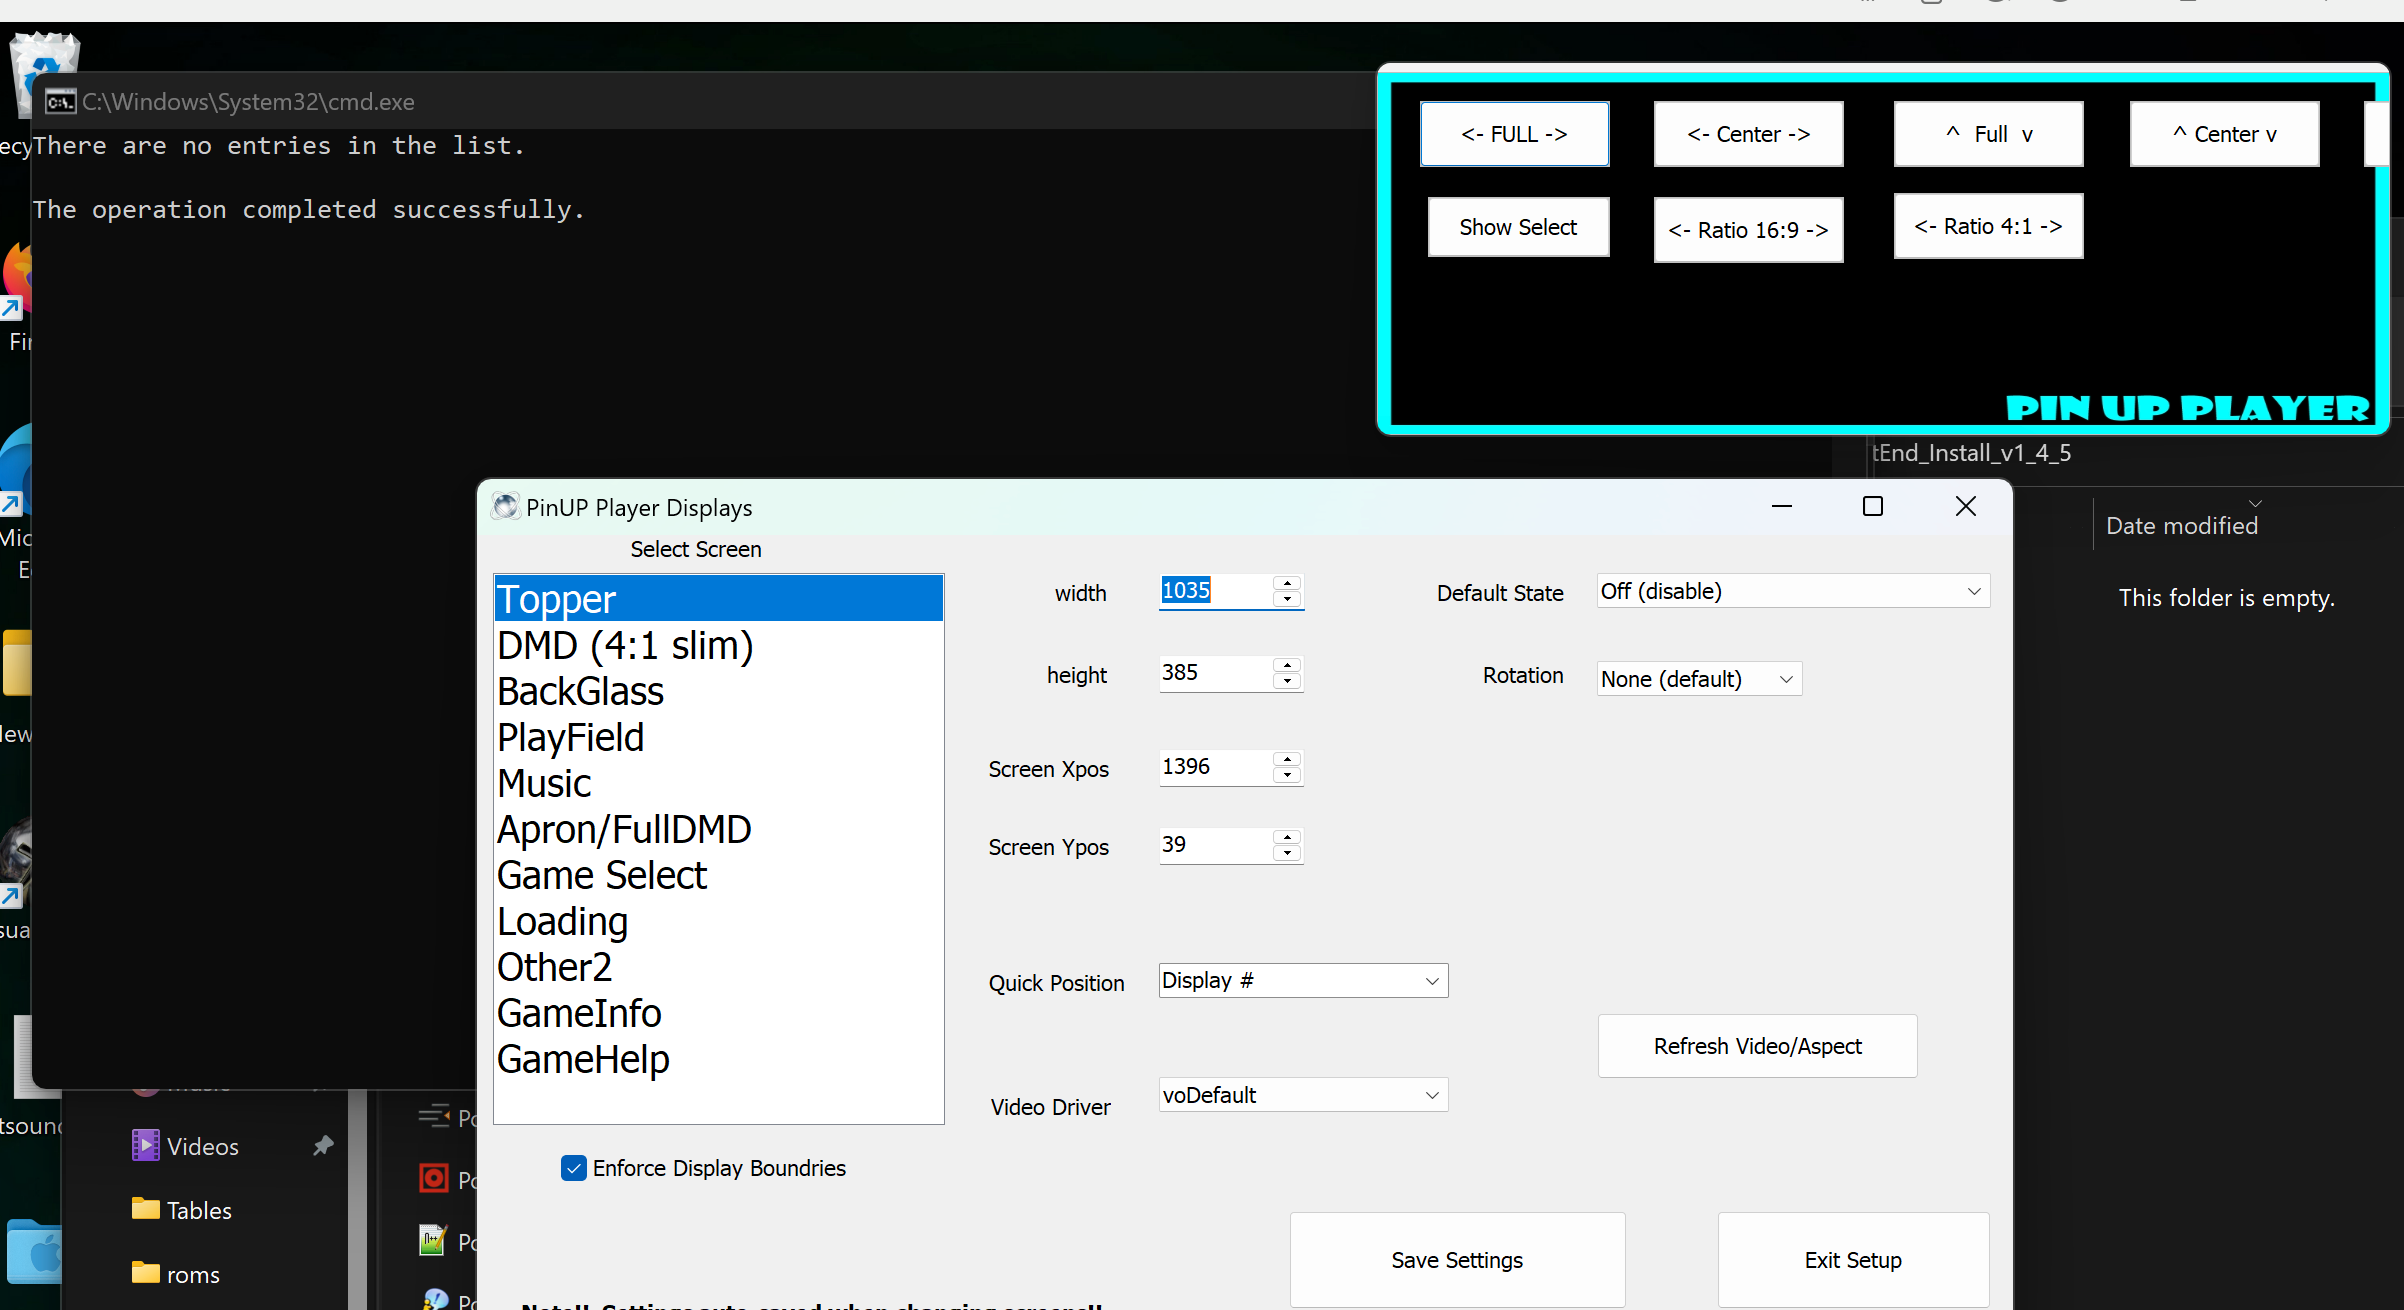Click Exit Setup
Viewport: 2404px width, 1310px height.
click(1852, 1259)
